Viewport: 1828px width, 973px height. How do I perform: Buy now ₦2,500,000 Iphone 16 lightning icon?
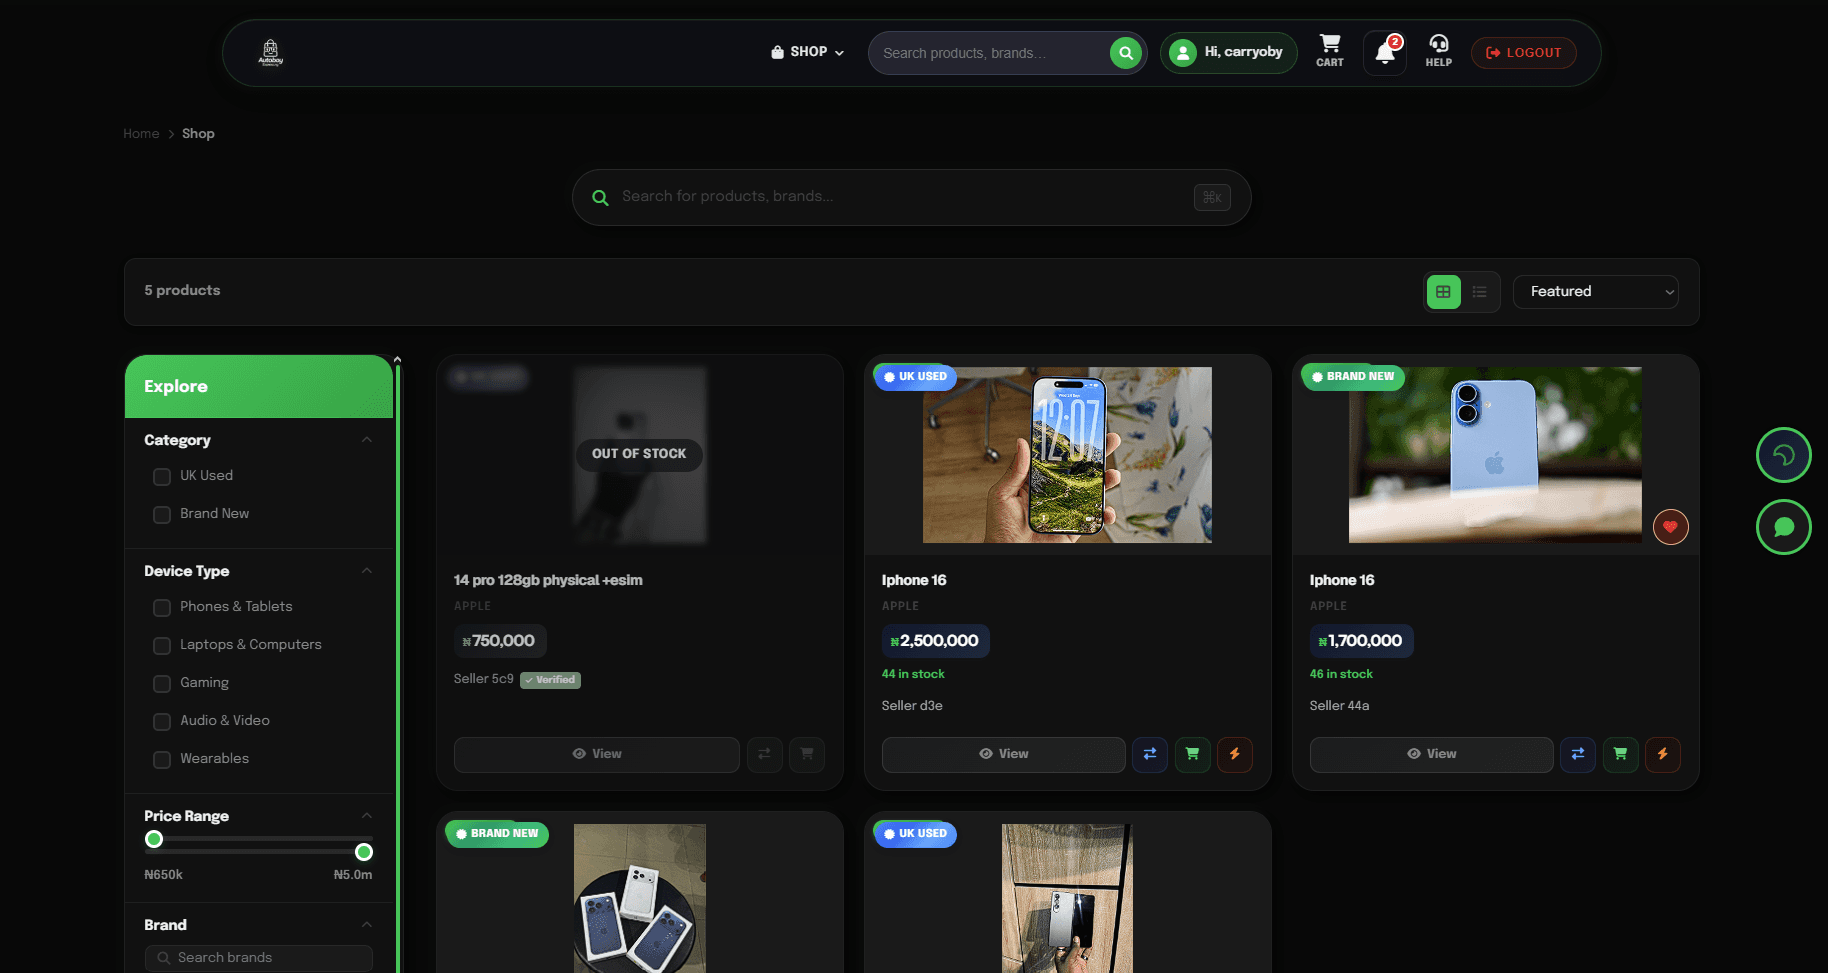tap(1235, 754)
